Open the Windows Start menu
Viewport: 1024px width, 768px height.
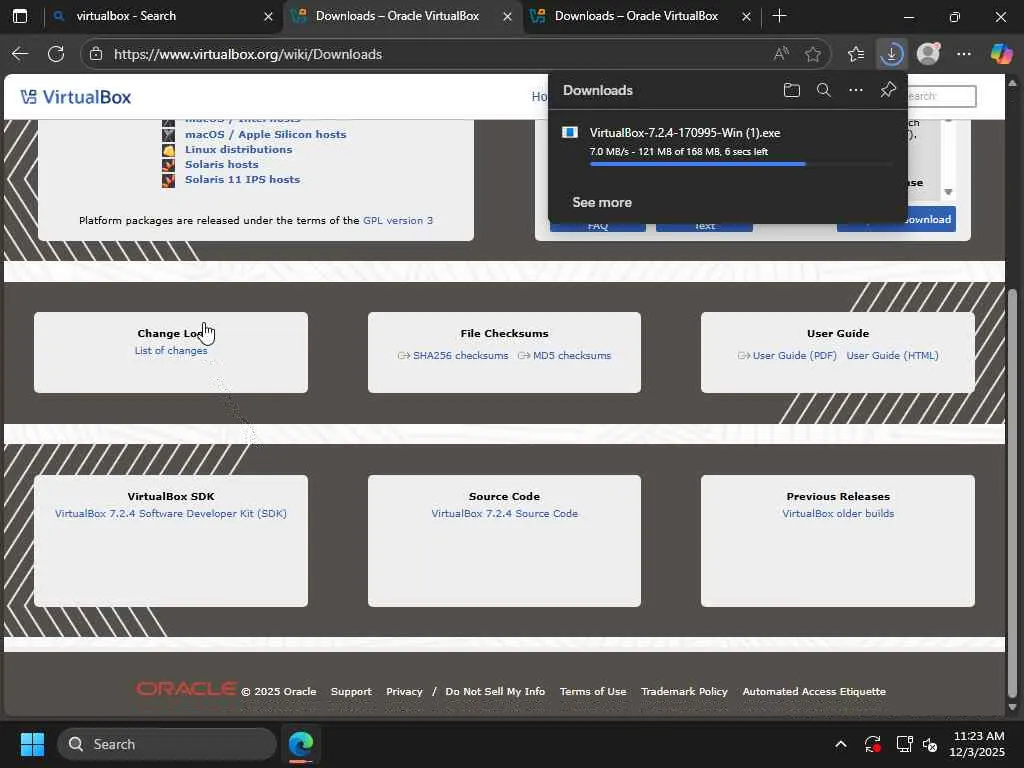pyautogui.click(x=32, y=744)
